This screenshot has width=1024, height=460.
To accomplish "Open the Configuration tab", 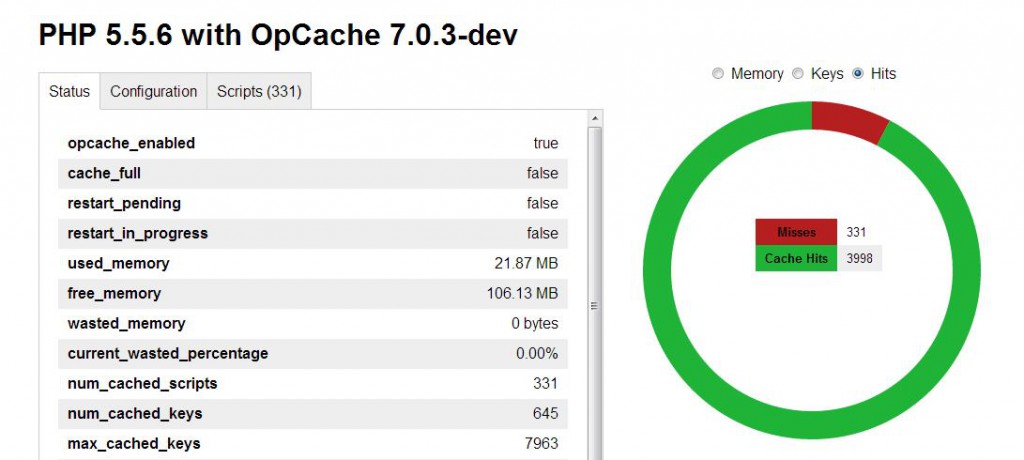I will (x=153, y=91).
